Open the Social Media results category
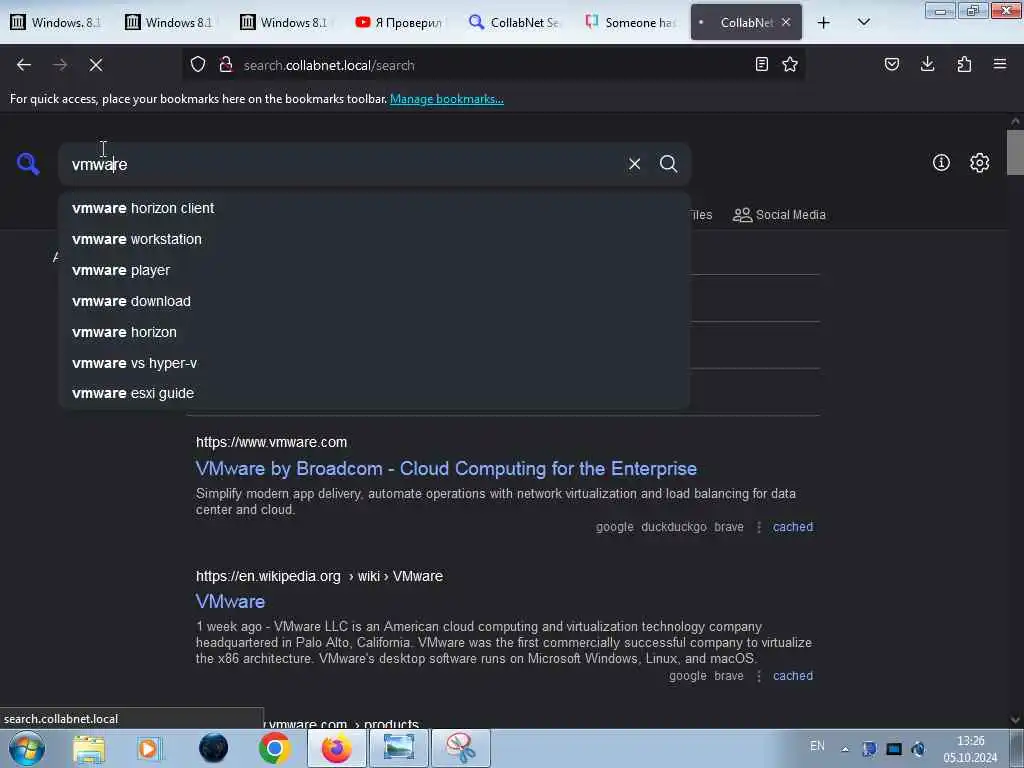Viewport: 1024px width, 768px height. point(779,215)
